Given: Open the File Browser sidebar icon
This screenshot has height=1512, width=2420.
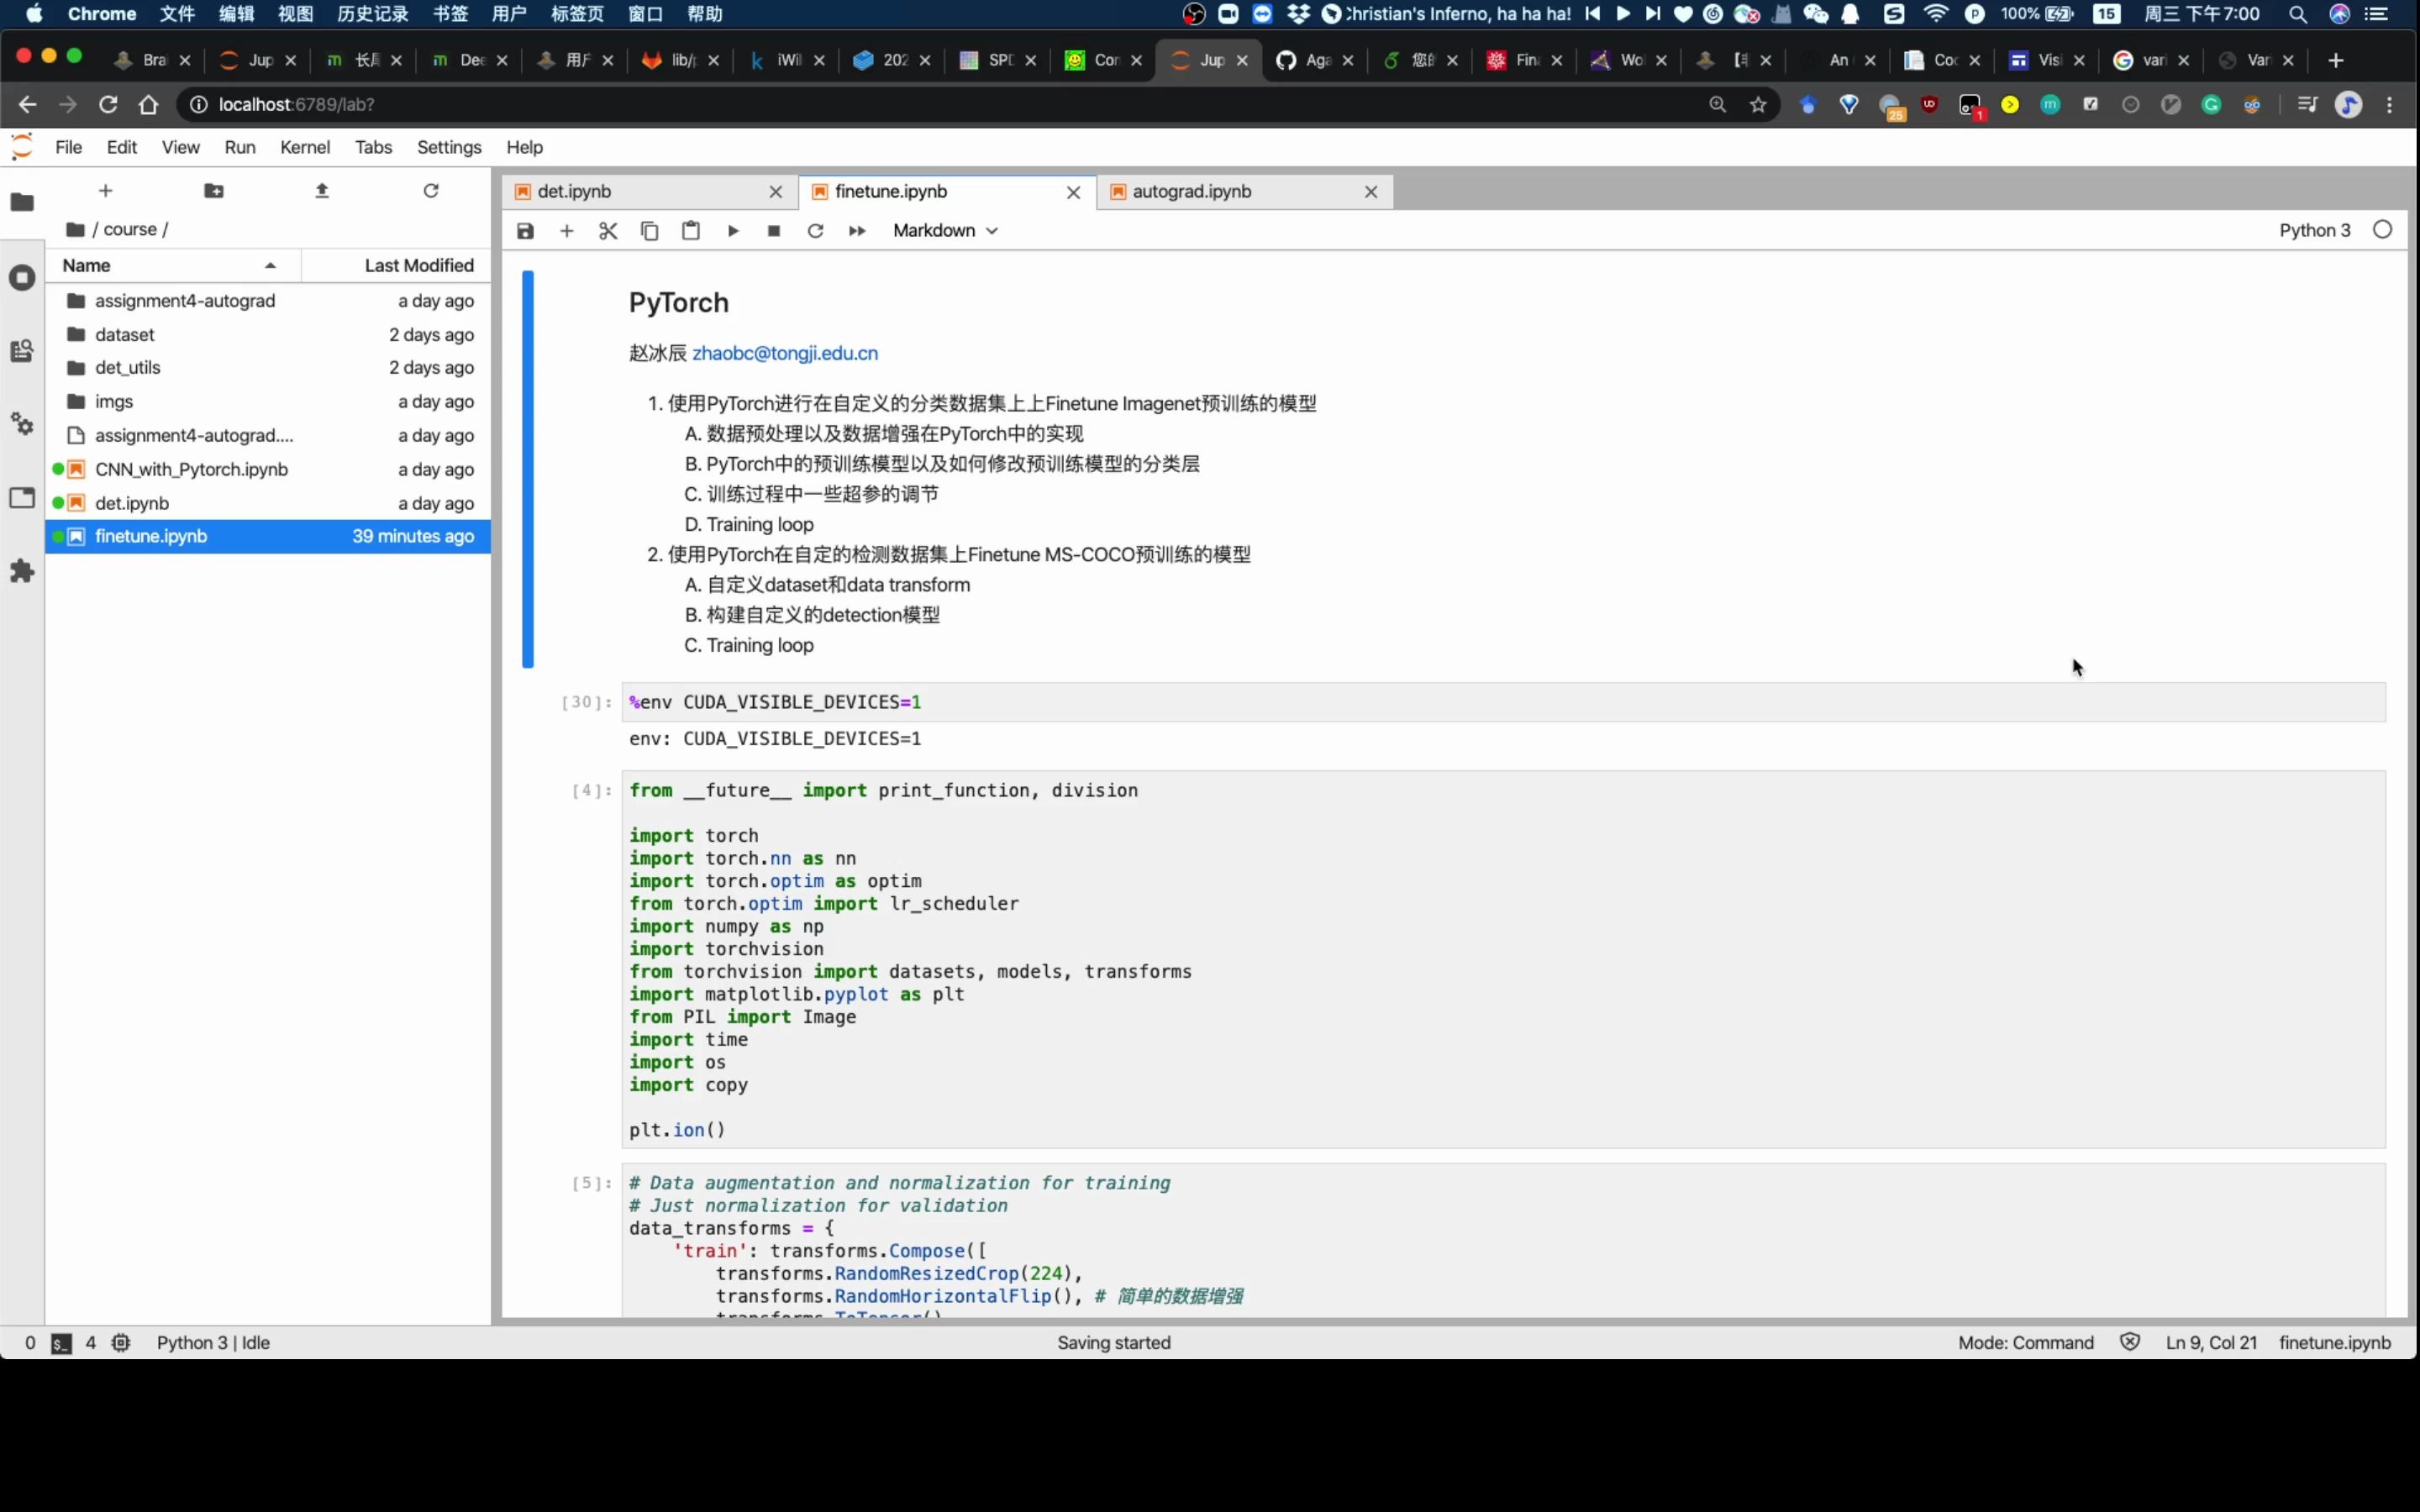Looking at the screenshot, I should [22, 202].
